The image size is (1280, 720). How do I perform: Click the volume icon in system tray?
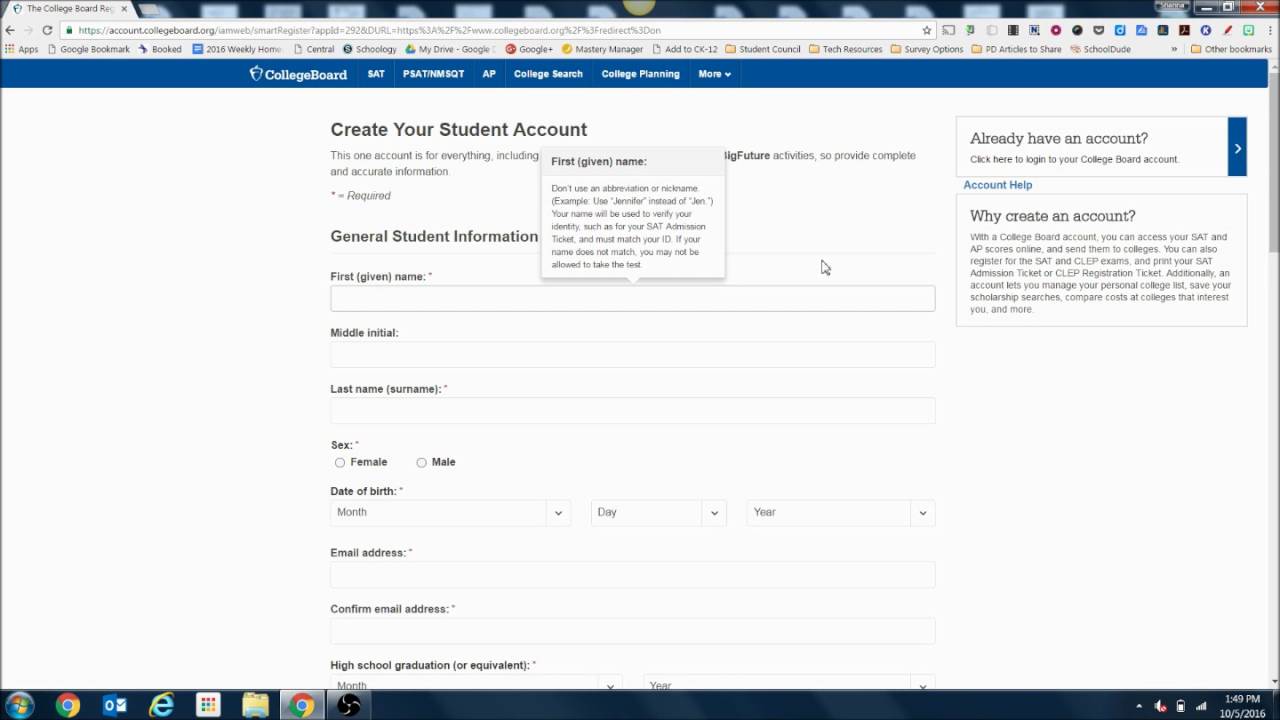1160,707
